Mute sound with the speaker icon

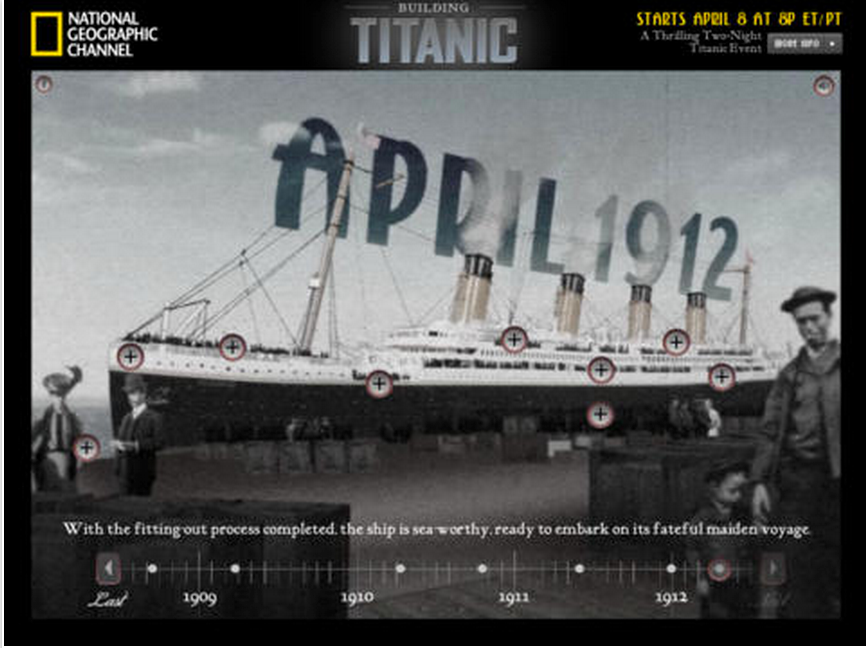tap(823, 86)
